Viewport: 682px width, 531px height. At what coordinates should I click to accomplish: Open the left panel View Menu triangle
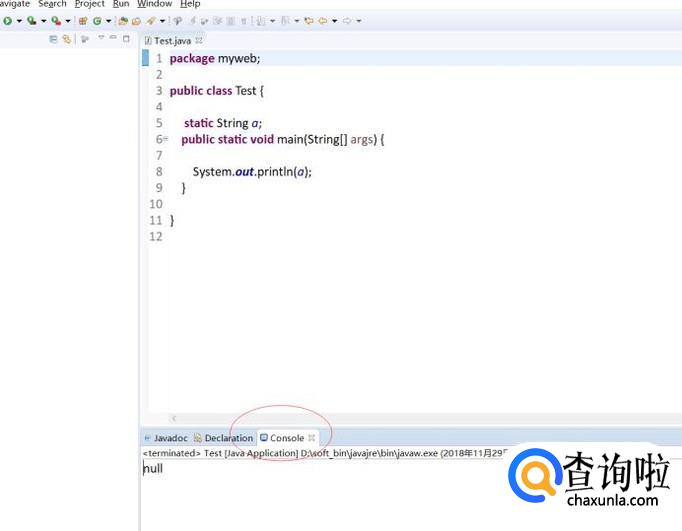coord(100,39)
